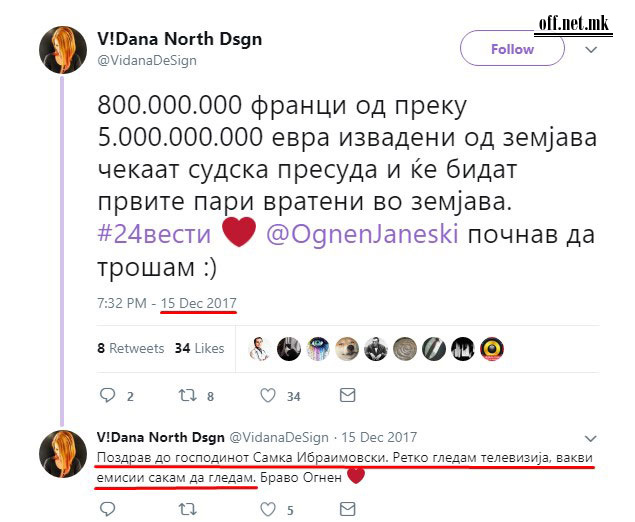This screenshot has width=635, height=522.
Task: Click envelope icon on the reply tweet
Action: tap(347, 509)
